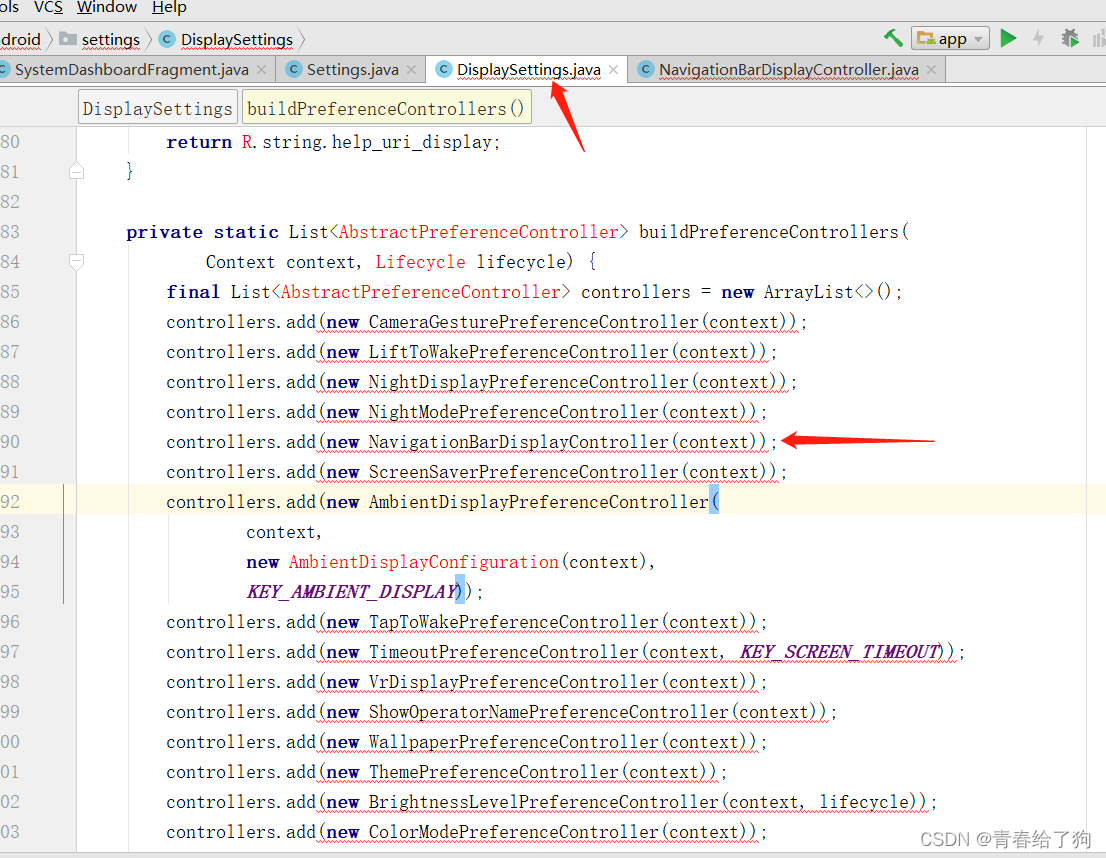
Task: Switch to Settings.java tab
Action: [353, 70]
